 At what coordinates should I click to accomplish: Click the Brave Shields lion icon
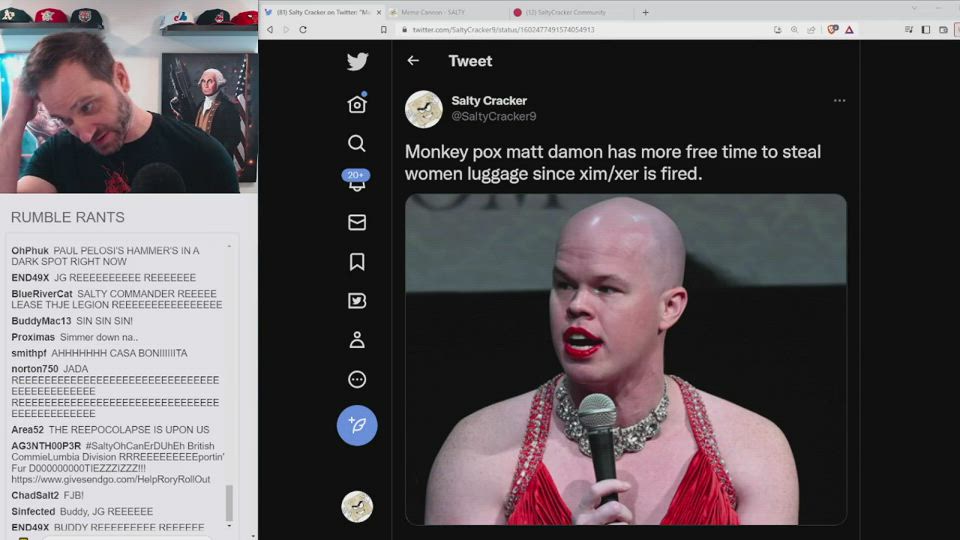coord(831,30)
